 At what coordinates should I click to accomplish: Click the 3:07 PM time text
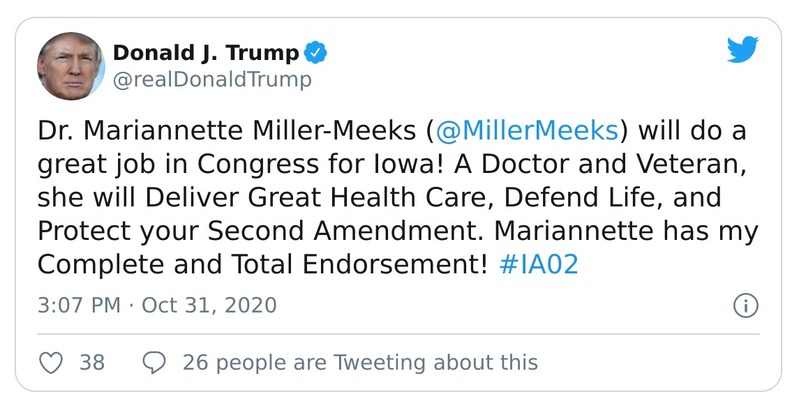pyautogui.click(x=79, y=305)
